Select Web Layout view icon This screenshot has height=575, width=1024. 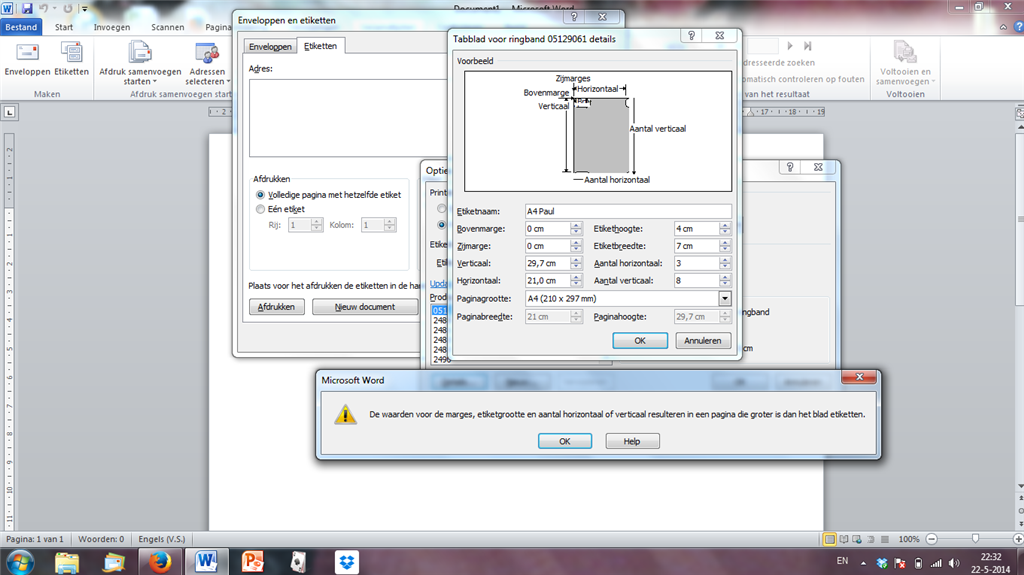click(x=857, y=539)
